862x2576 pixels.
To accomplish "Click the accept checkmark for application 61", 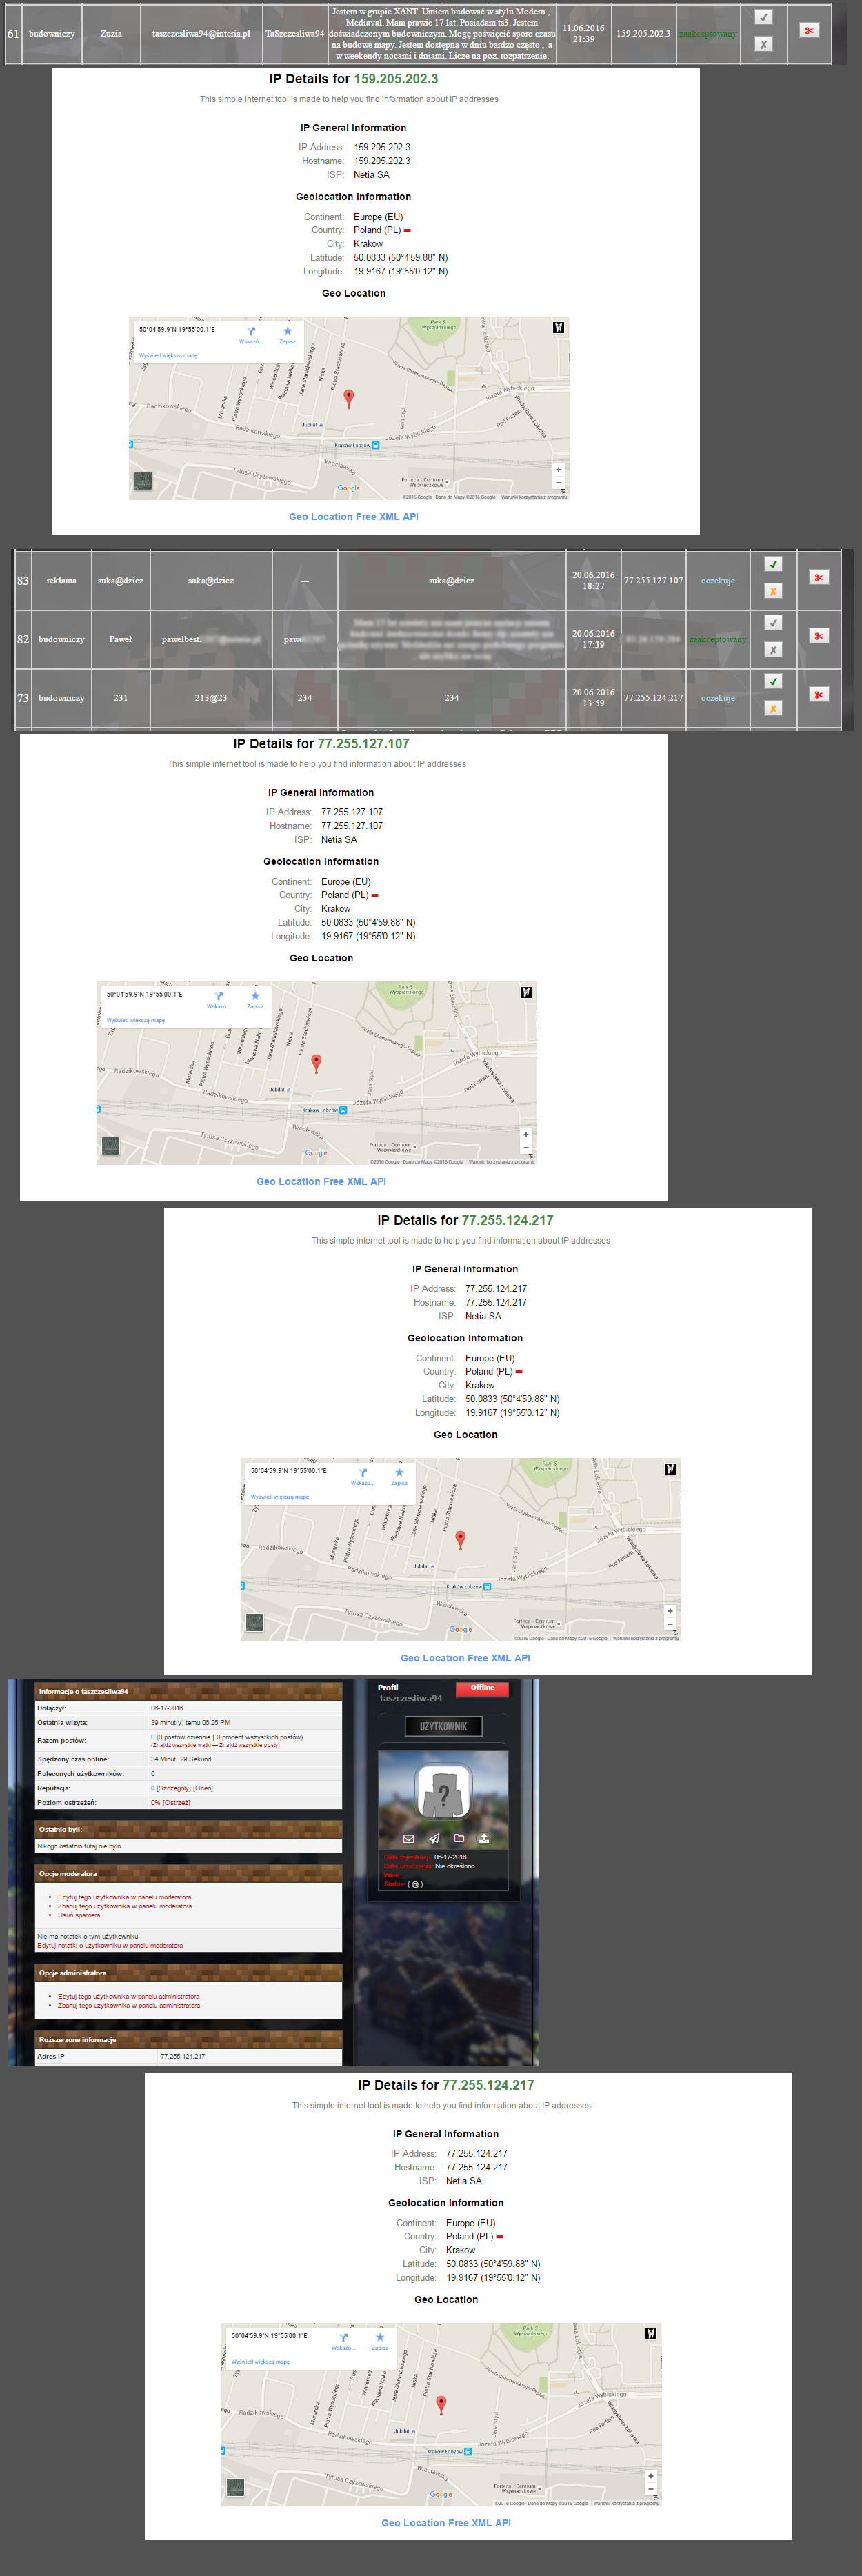I will click(x=763, y=17).
